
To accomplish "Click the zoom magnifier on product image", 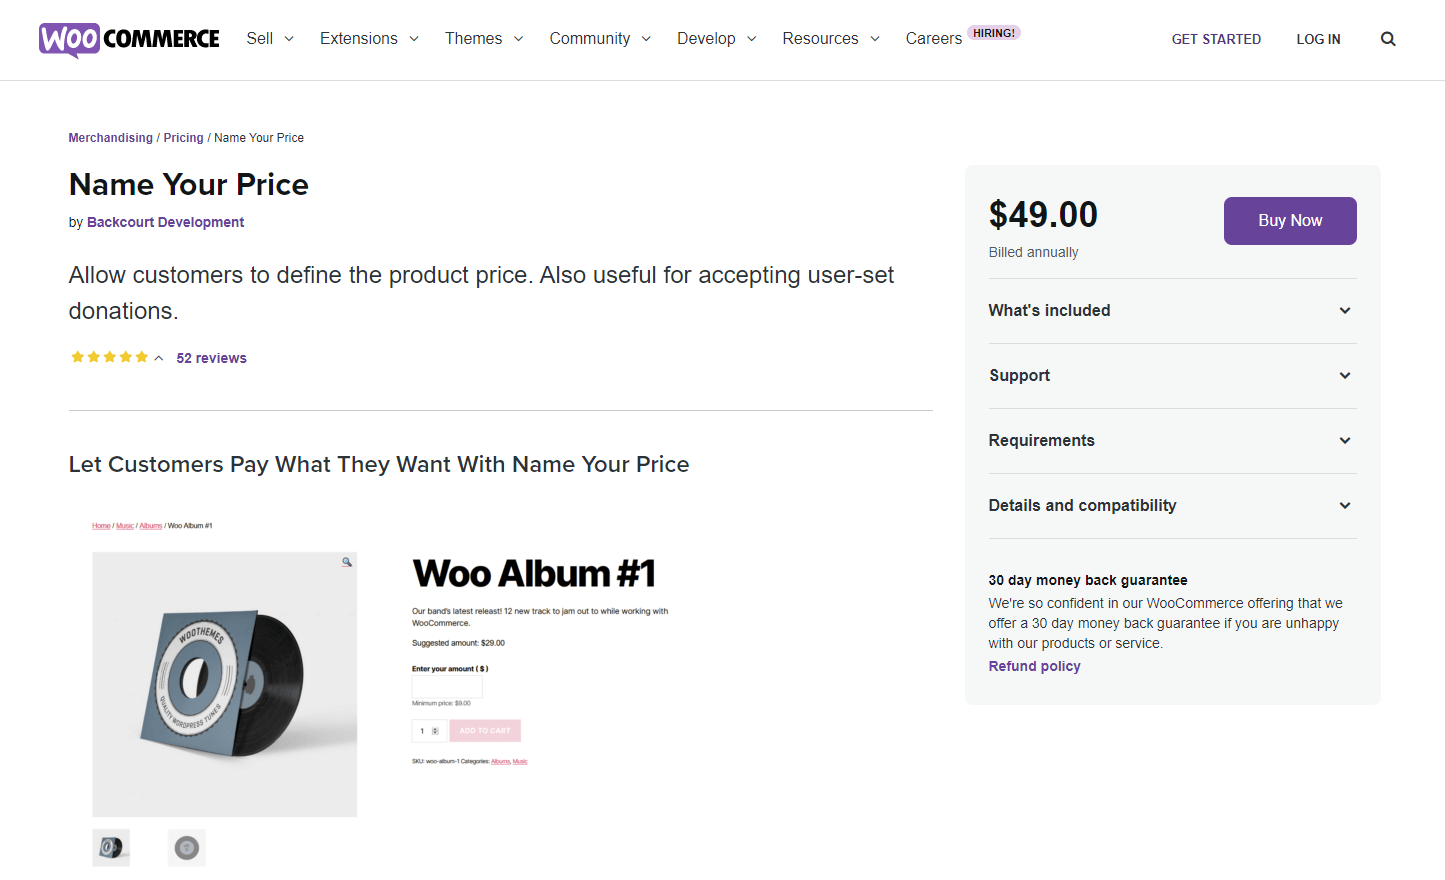I will (x=347, y=562).
